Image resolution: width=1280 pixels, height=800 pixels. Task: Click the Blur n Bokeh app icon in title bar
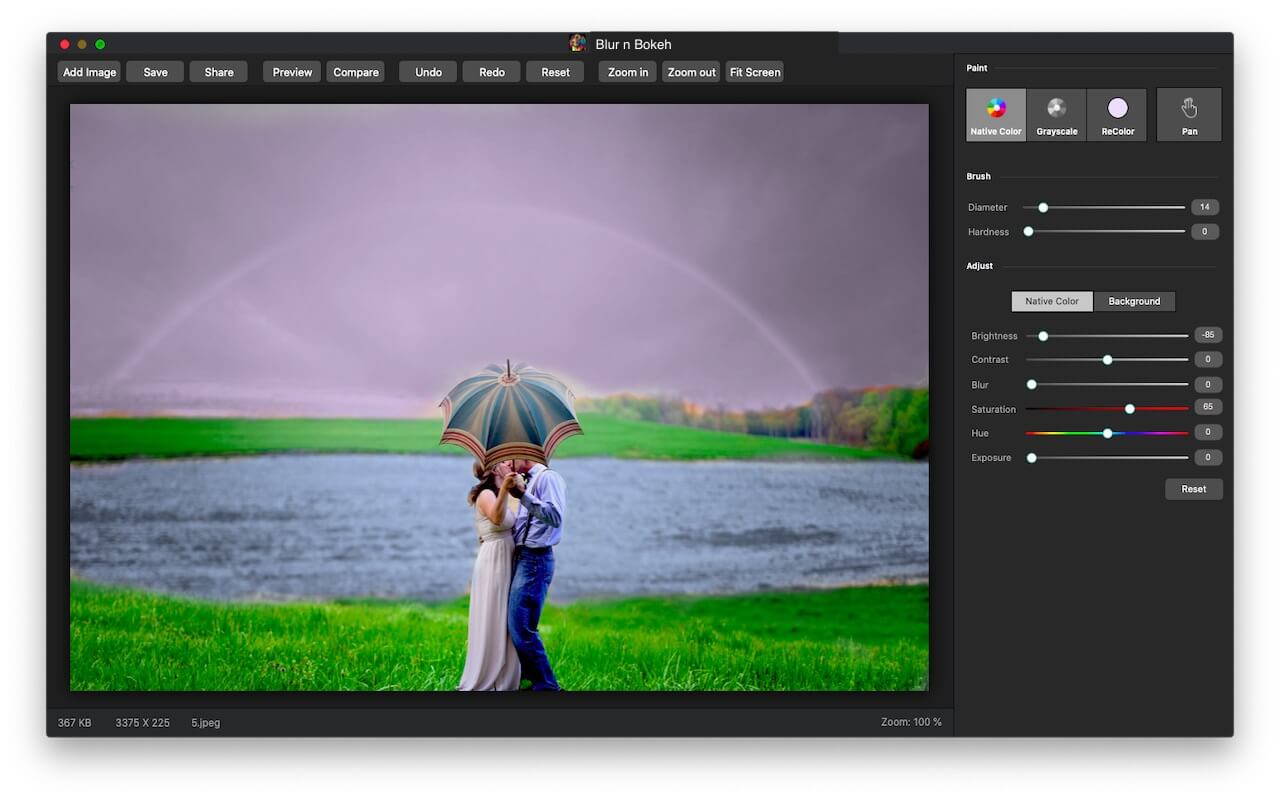[577, 43]
